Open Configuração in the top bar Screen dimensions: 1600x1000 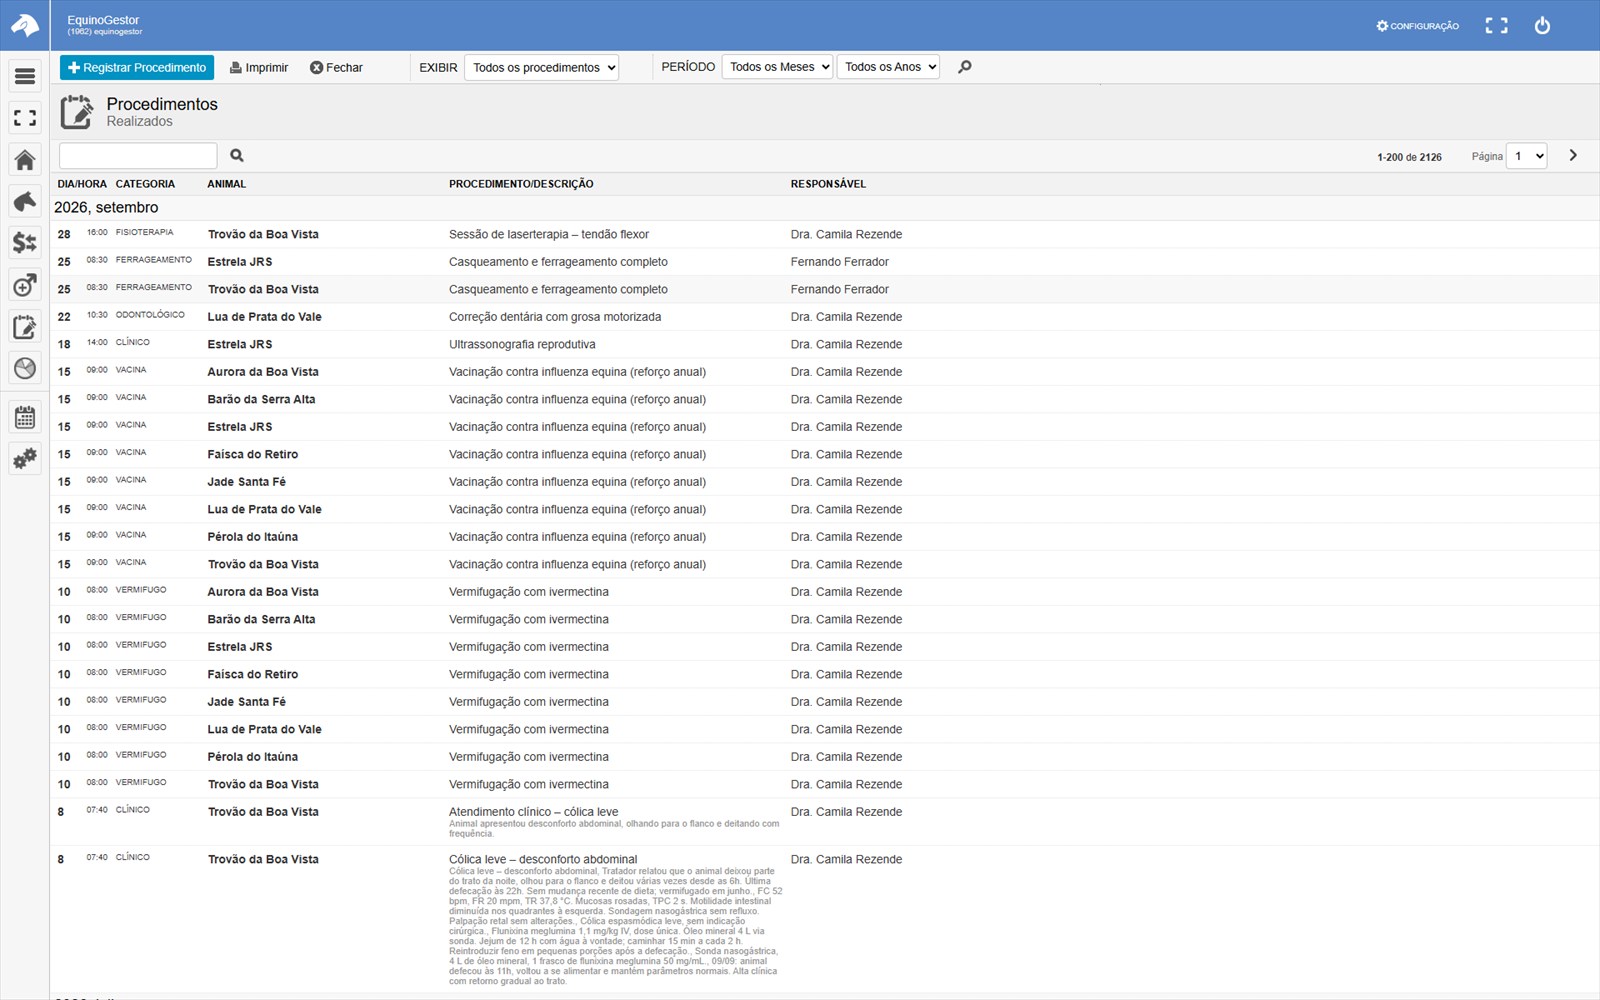point(1417,26)
